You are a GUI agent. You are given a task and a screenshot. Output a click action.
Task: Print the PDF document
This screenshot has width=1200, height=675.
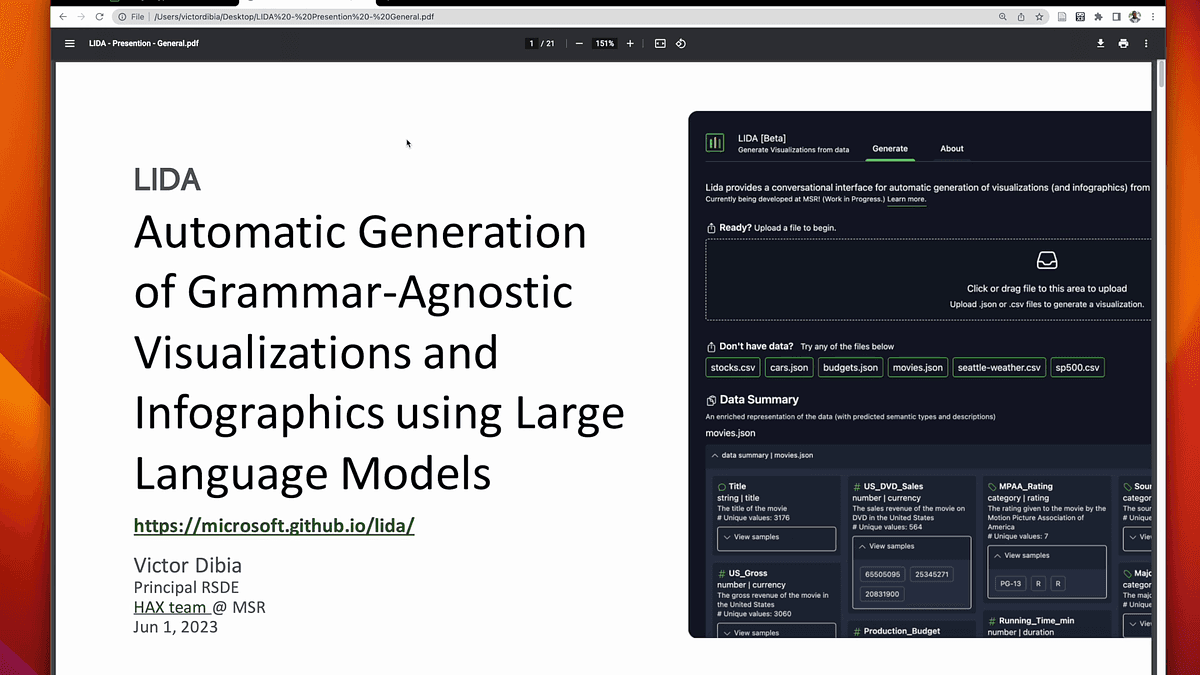pos(1124,44)
